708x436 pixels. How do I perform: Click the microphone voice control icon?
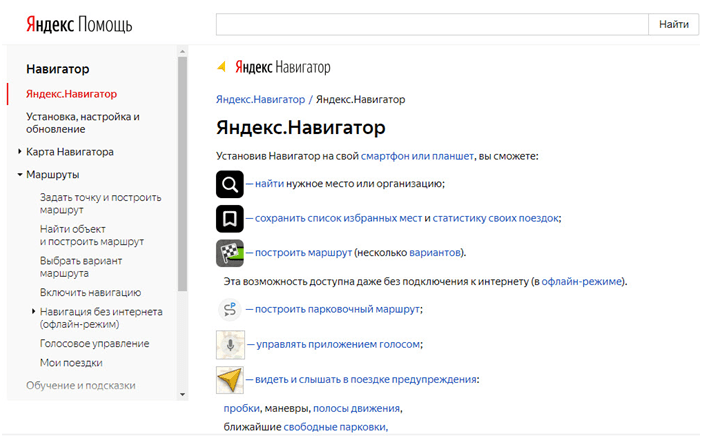[230, 344]
